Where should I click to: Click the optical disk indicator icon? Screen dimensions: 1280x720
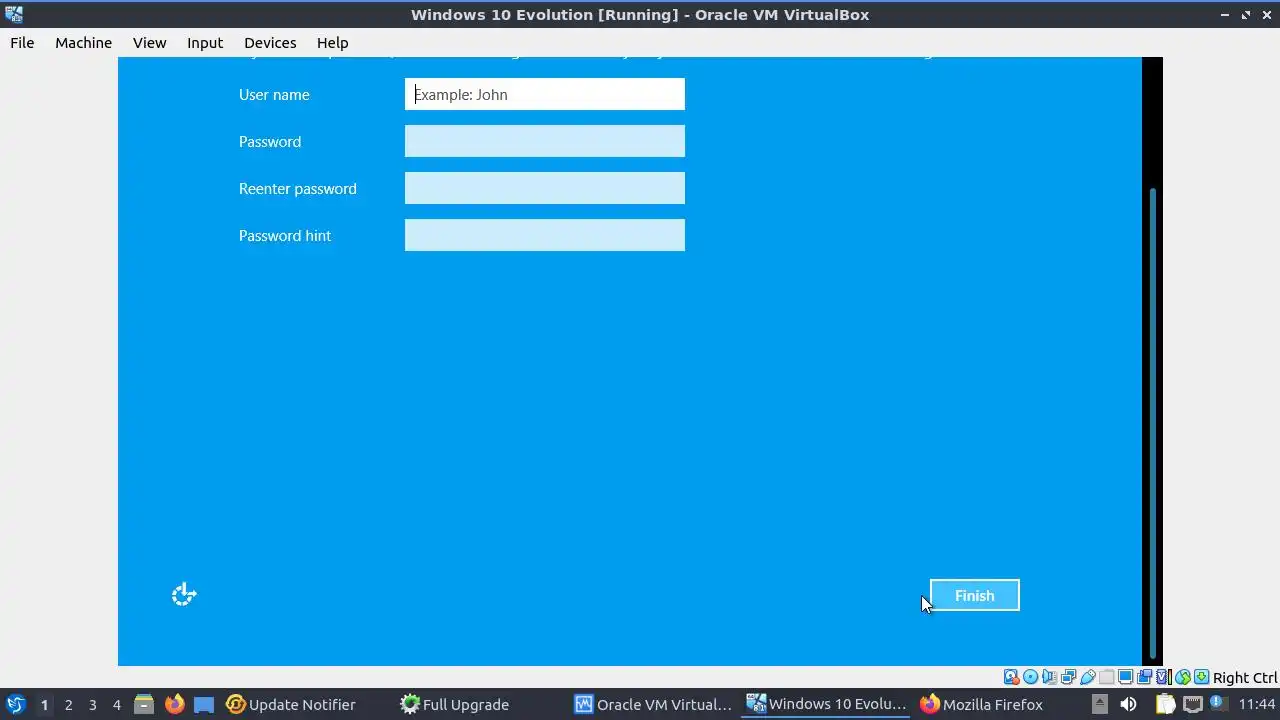pos(1031,677)
